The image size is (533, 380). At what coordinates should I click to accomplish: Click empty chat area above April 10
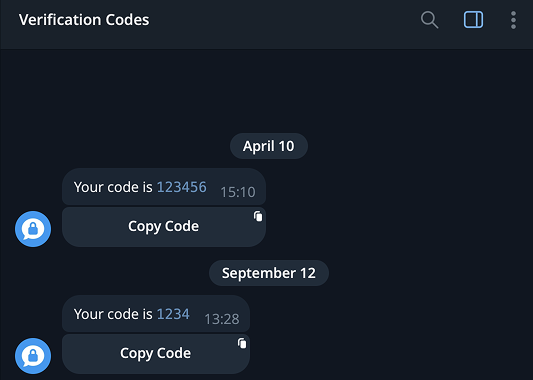coord(266,91)
